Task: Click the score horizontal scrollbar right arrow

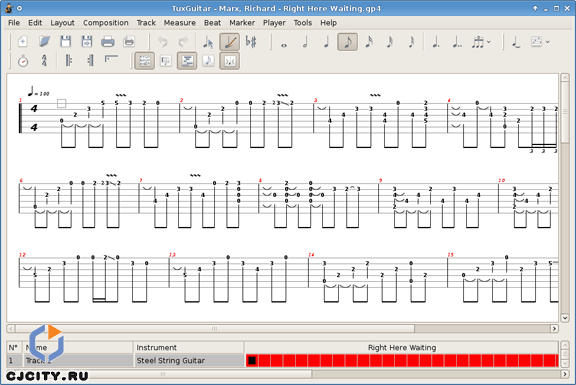Action: 555,328
